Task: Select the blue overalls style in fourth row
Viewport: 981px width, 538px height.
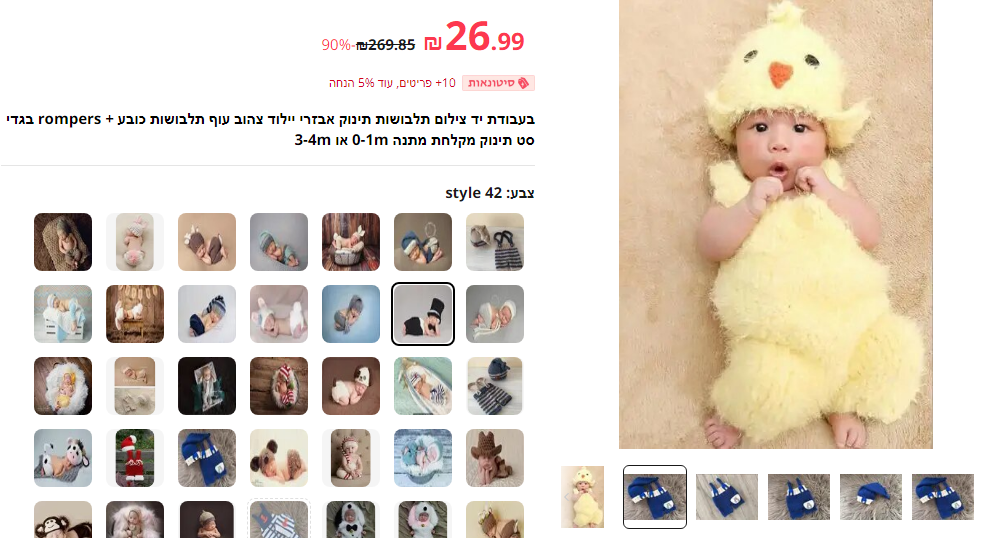Action: point(207,458)
